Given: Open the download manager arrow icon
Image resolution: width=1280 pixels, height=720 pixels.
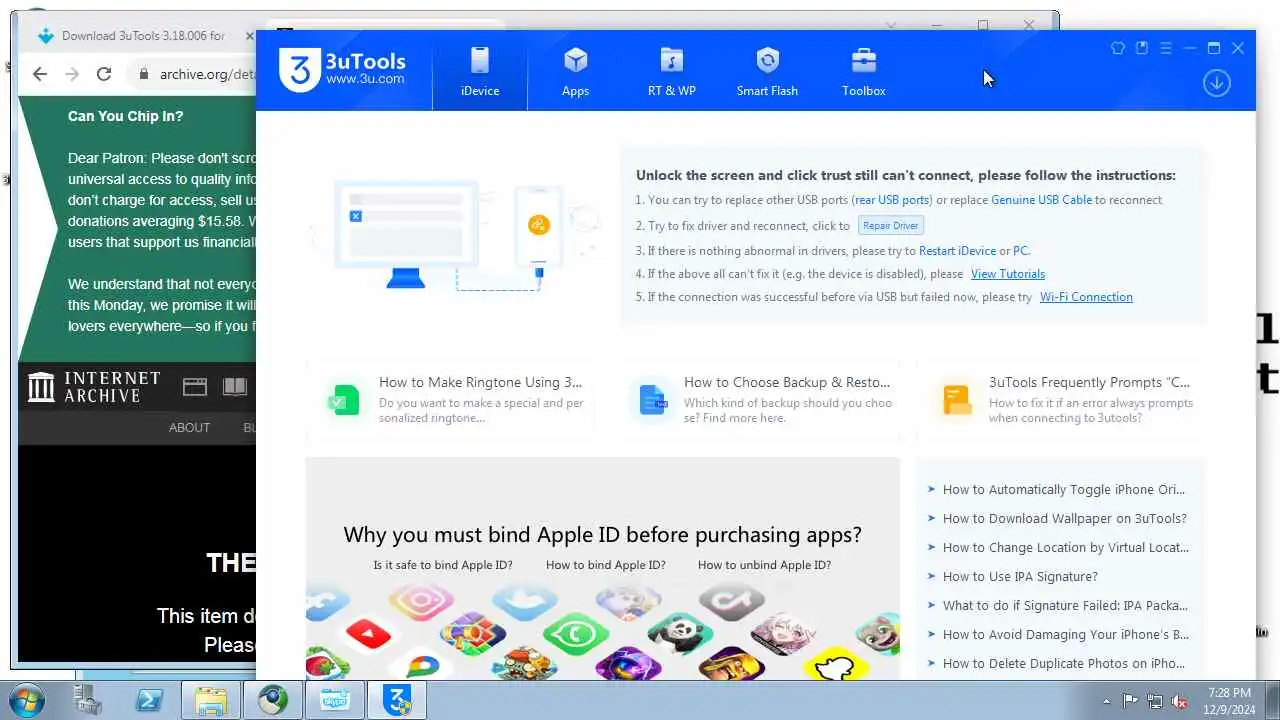Looking at the screenshot, I should tap(1216, 83).
